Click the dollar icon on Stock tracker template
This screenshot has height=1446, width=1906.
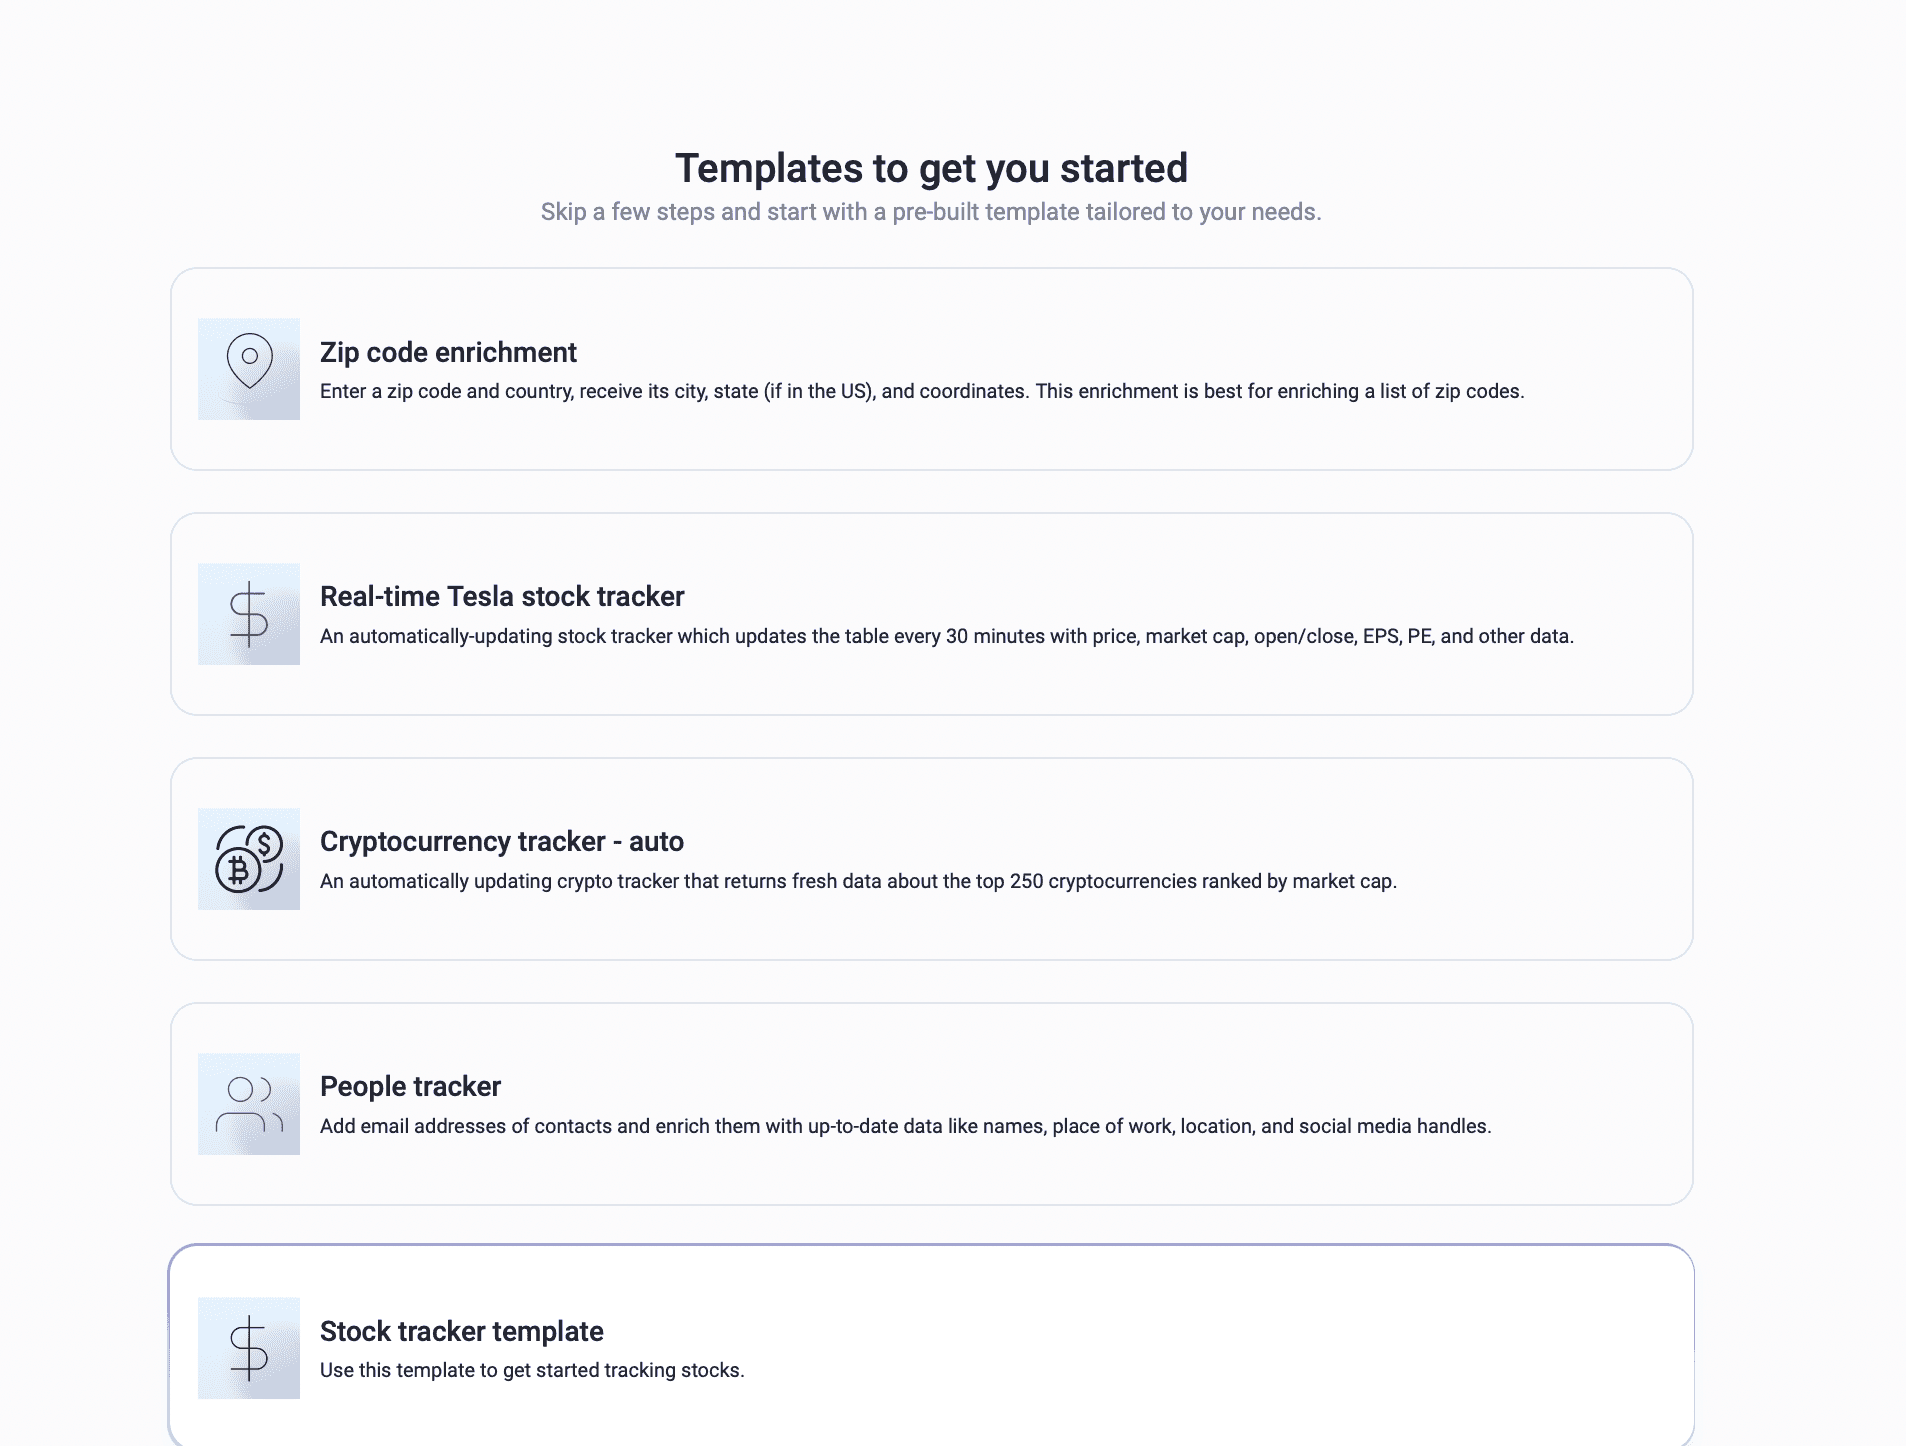click(249, 1348)
